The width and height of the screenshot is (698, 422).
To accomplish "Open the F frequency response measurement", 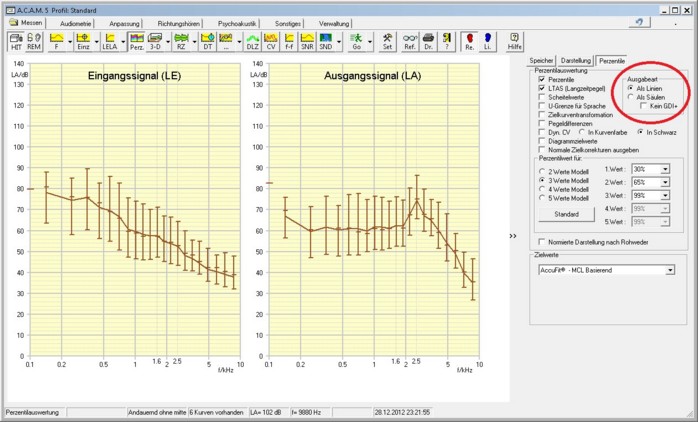I will (57, 41).
